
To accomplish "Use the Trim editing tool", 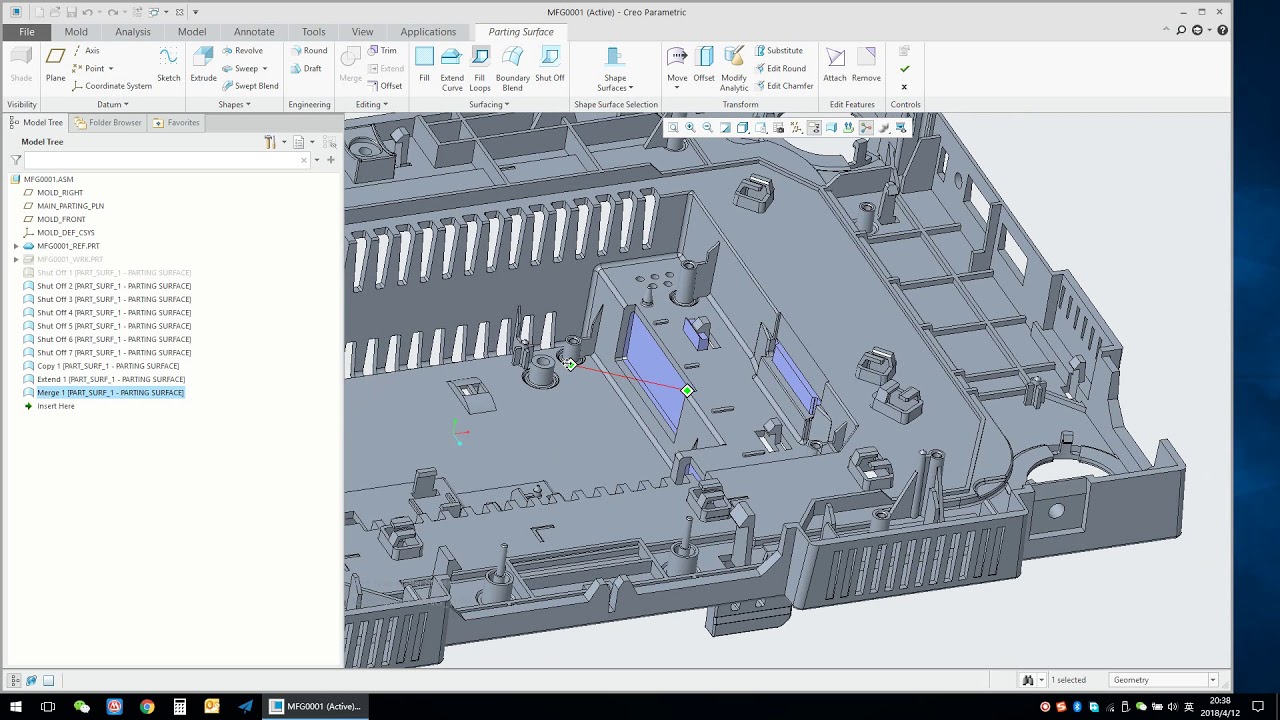I will (382, 50).
